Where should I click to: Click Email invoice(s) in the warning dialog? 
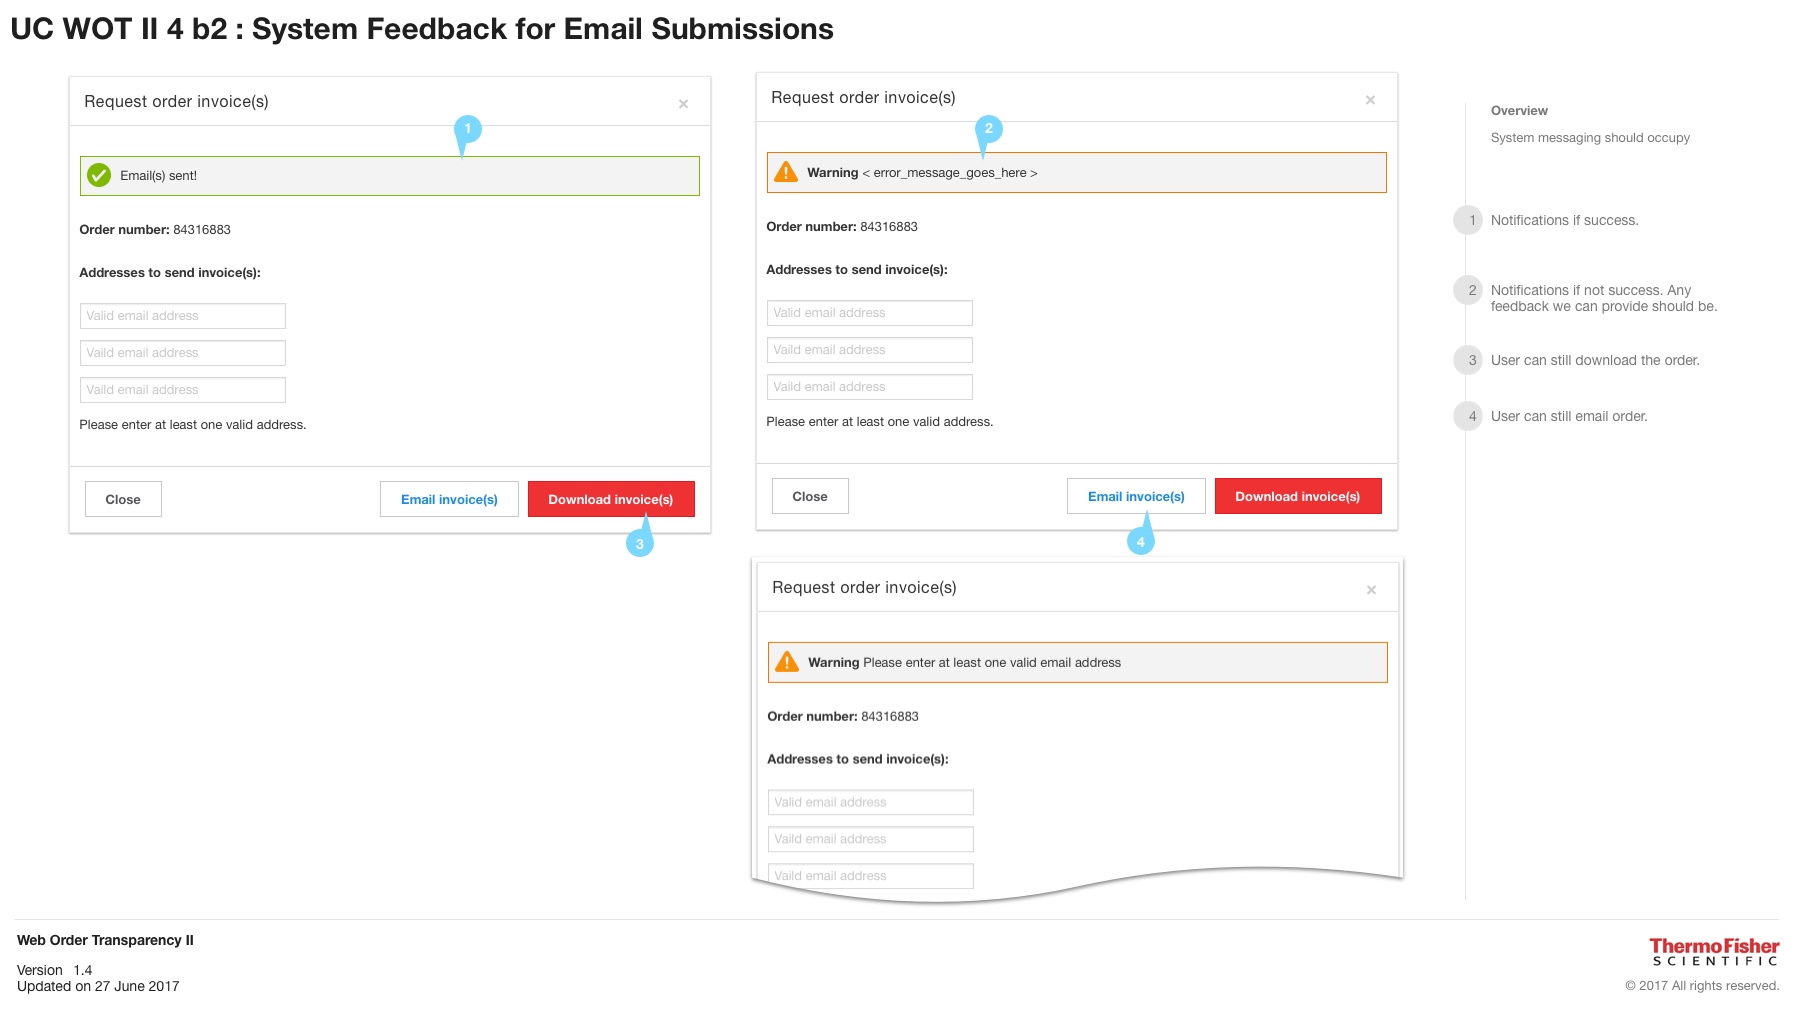tap(1136, 496)
